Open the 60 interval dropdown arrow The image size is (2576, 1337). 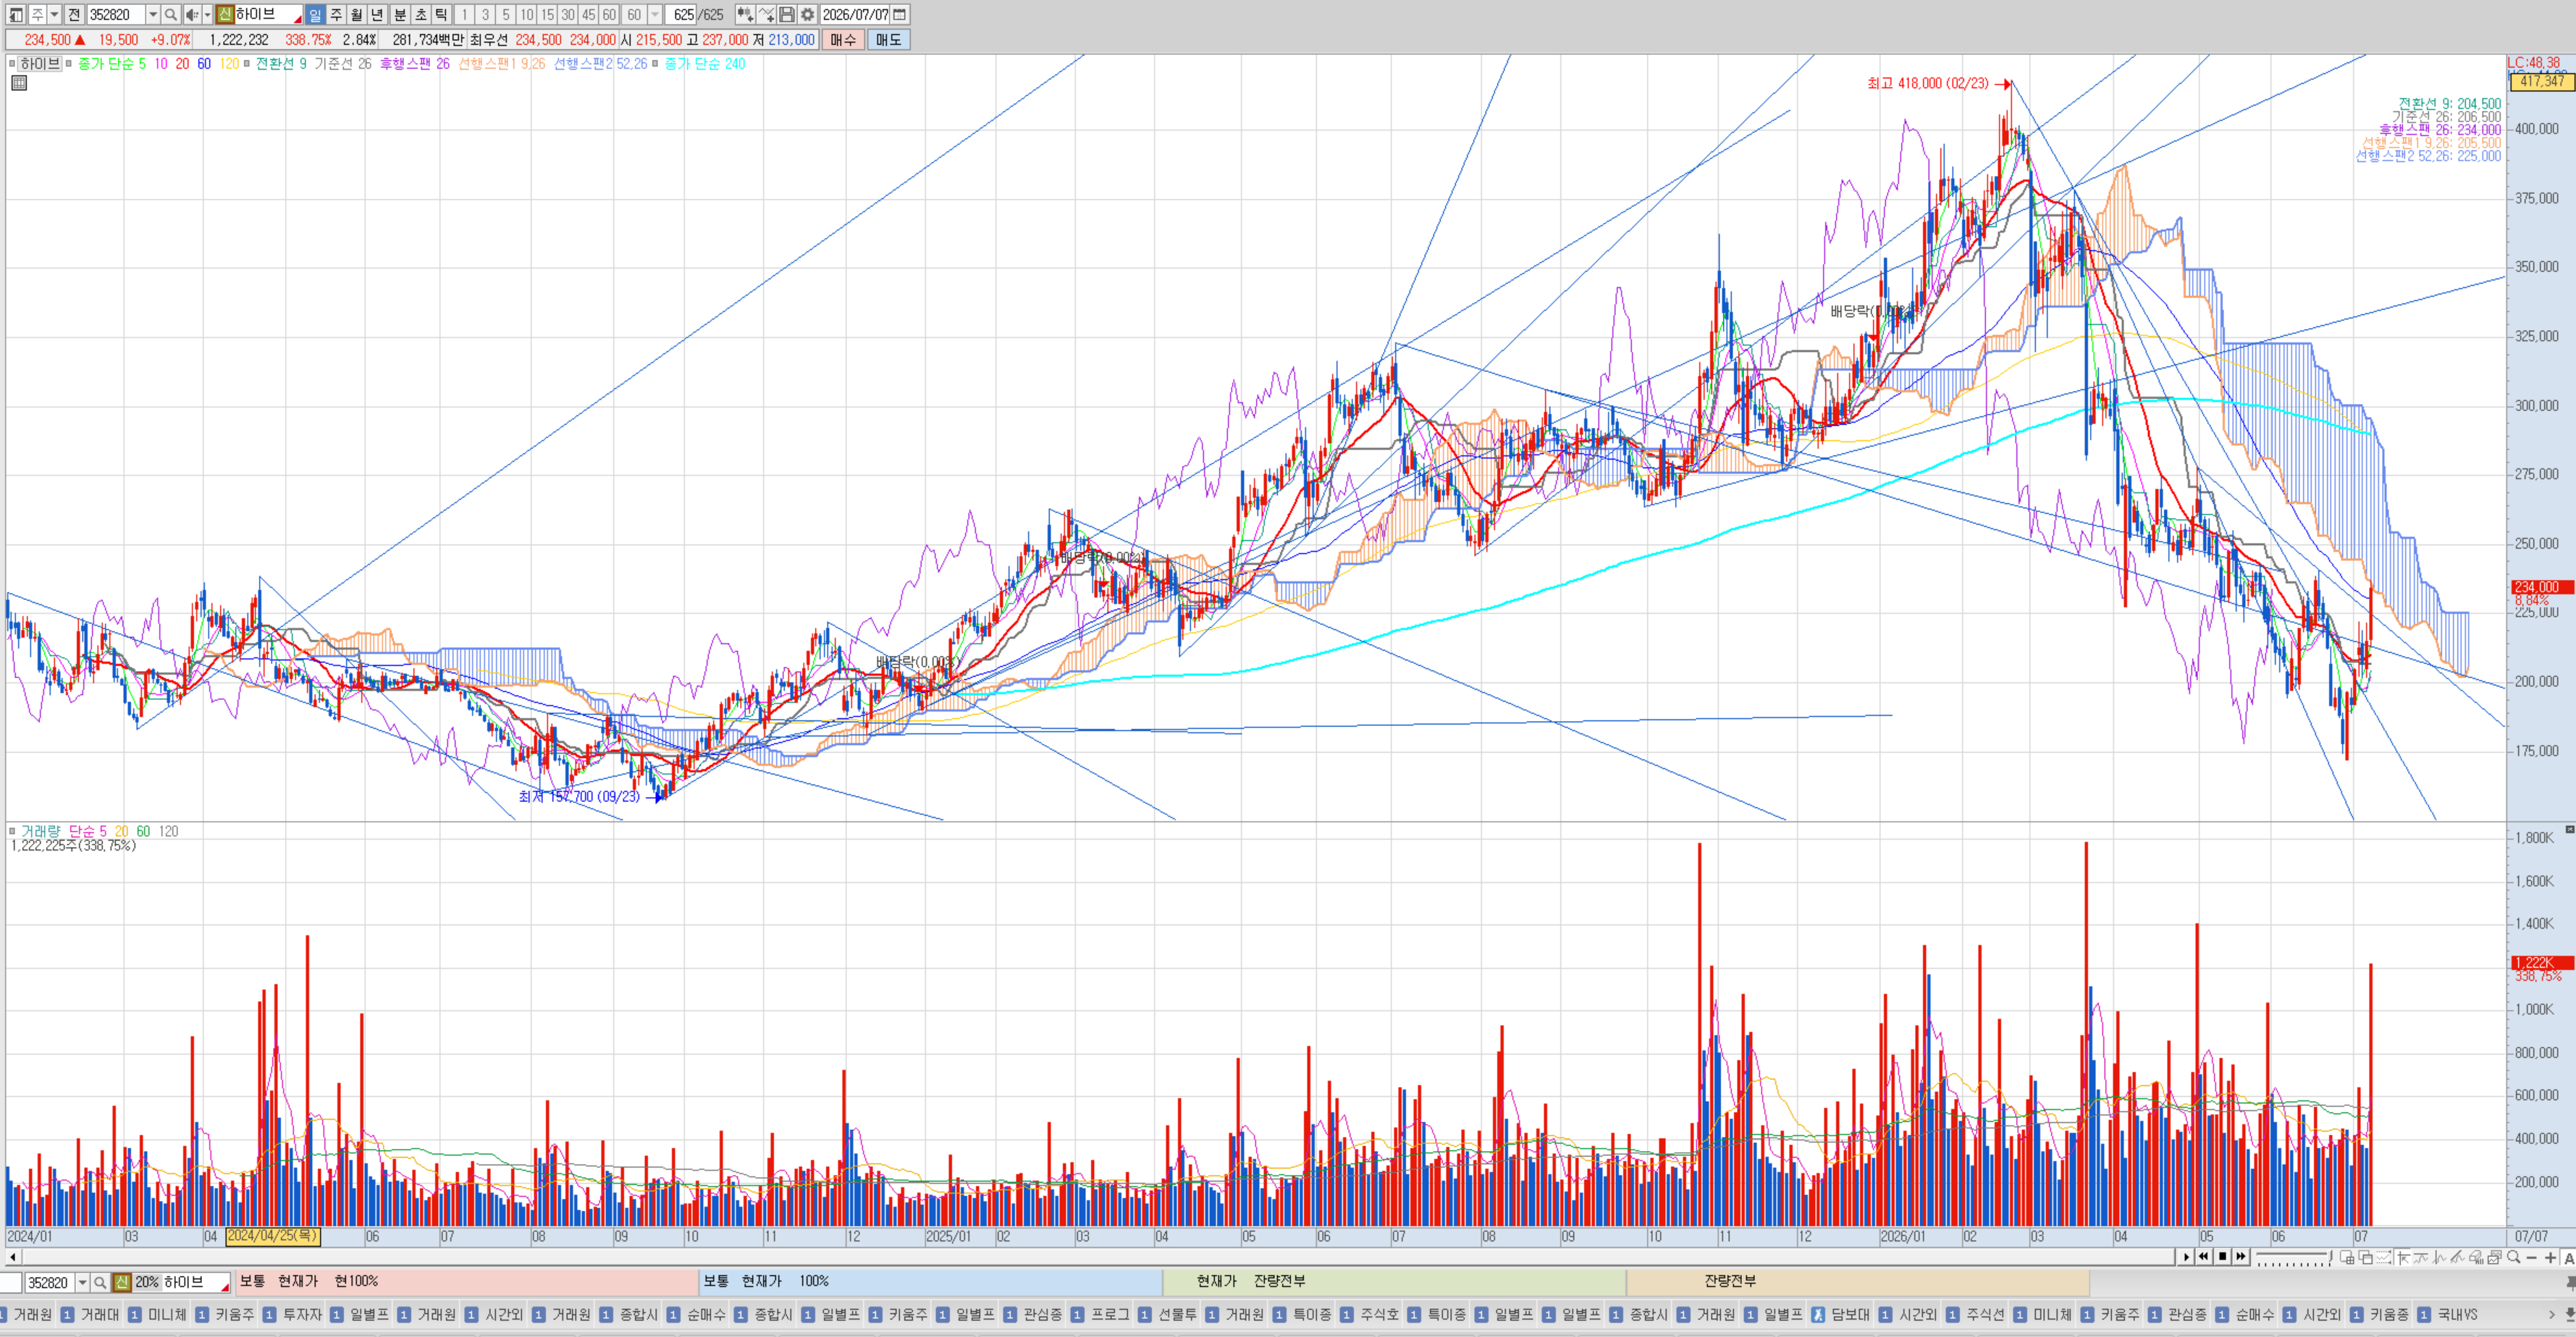(x=655, y=15)
